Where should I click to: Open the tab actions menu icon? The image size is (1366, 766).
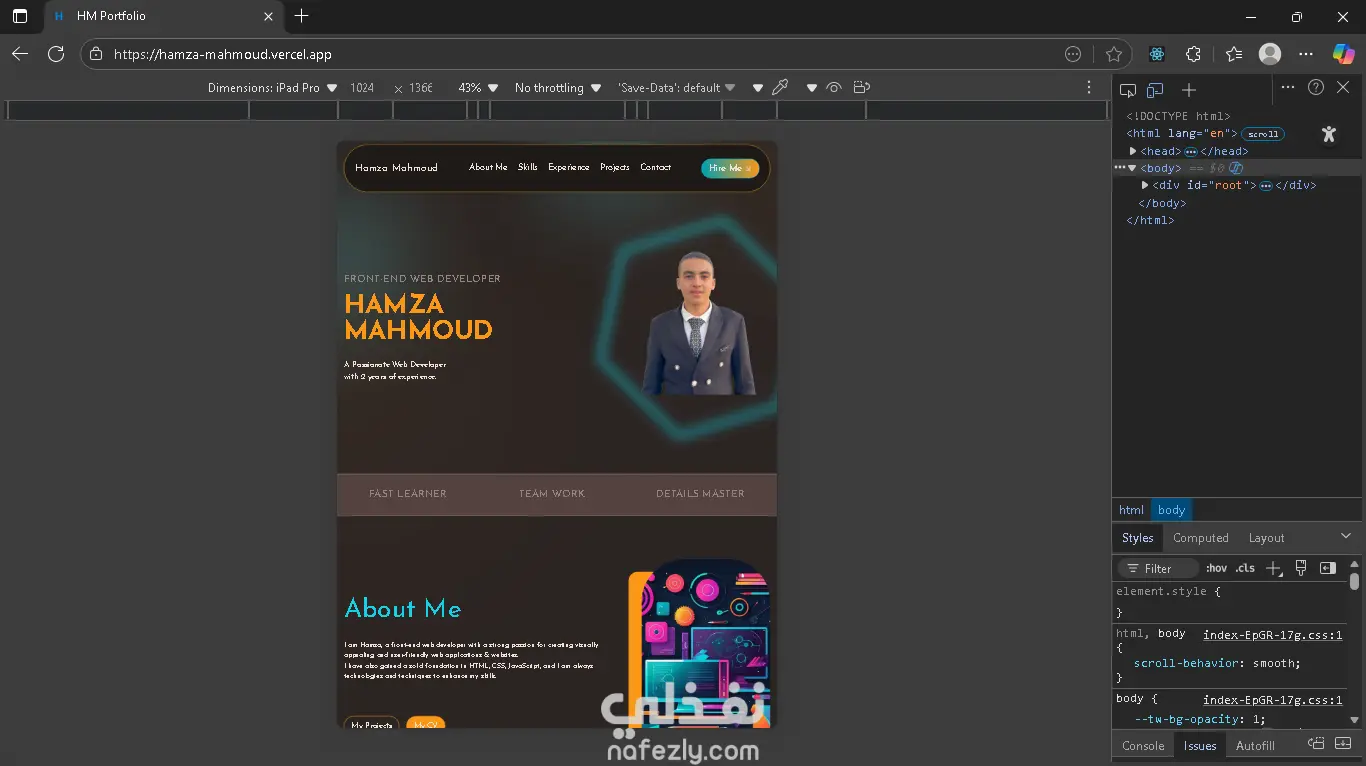click(x=20, y=16)
